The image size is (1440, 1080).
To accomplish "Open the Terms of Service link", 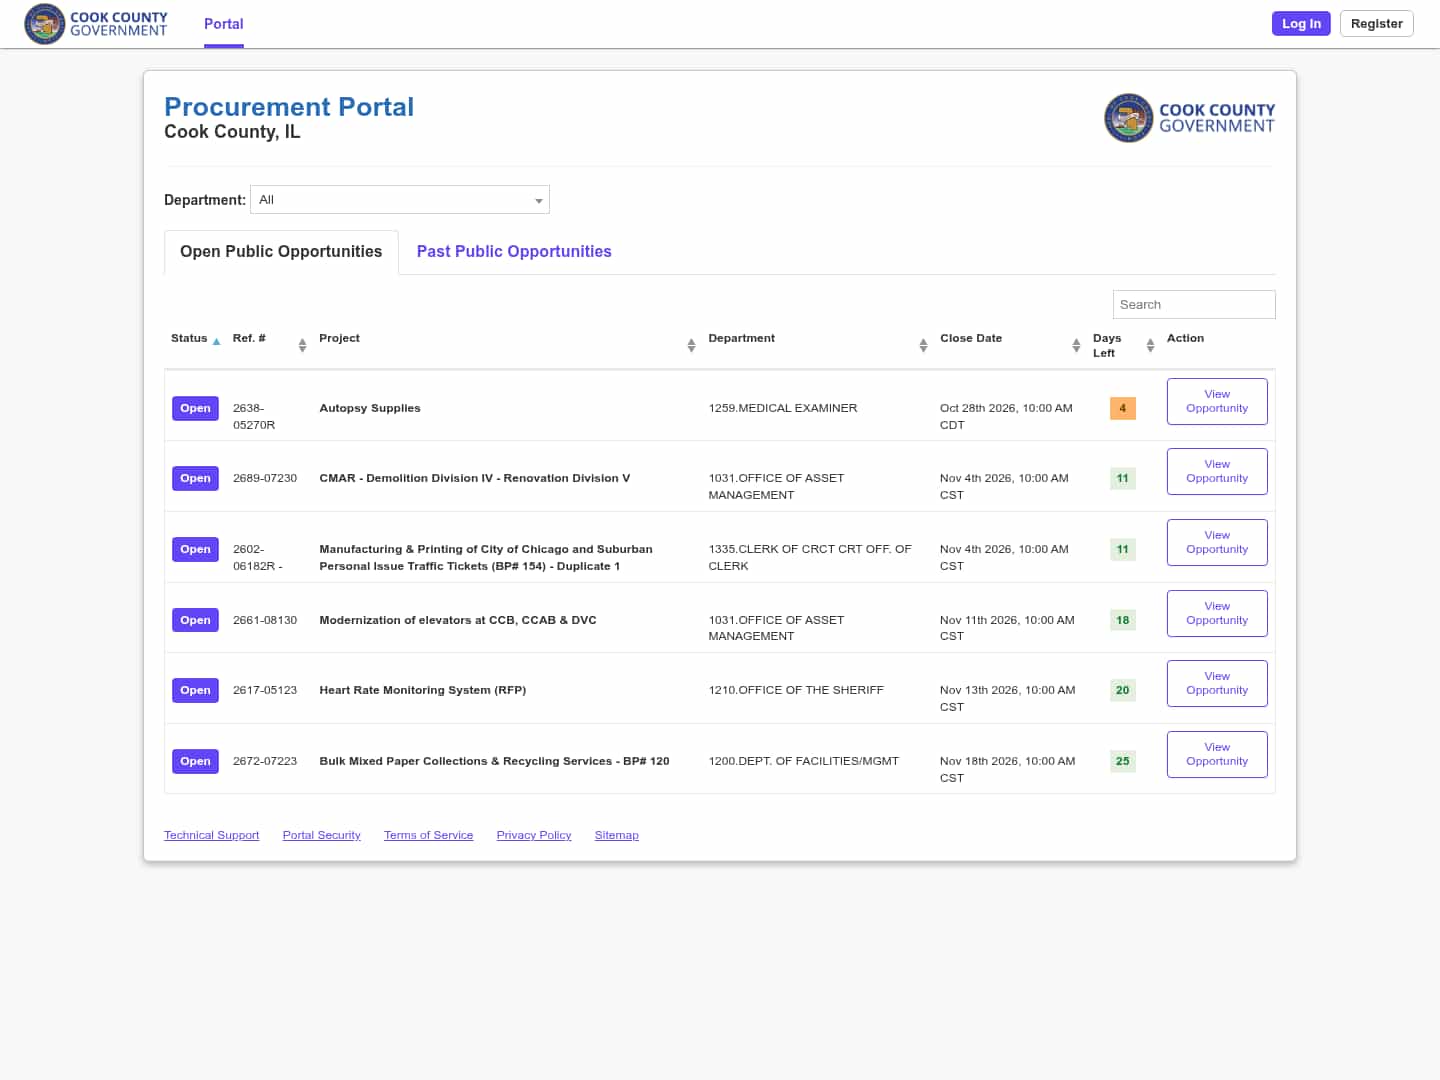I will click(x=429, y=835).
